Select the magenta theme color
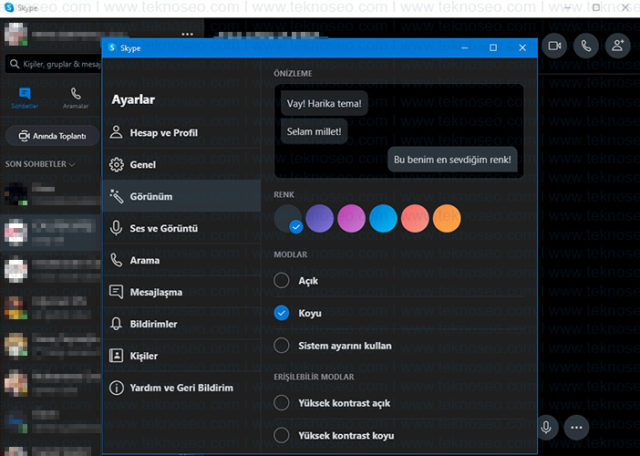Viewport: 640px width, 456px height. (x=351, y=218)
